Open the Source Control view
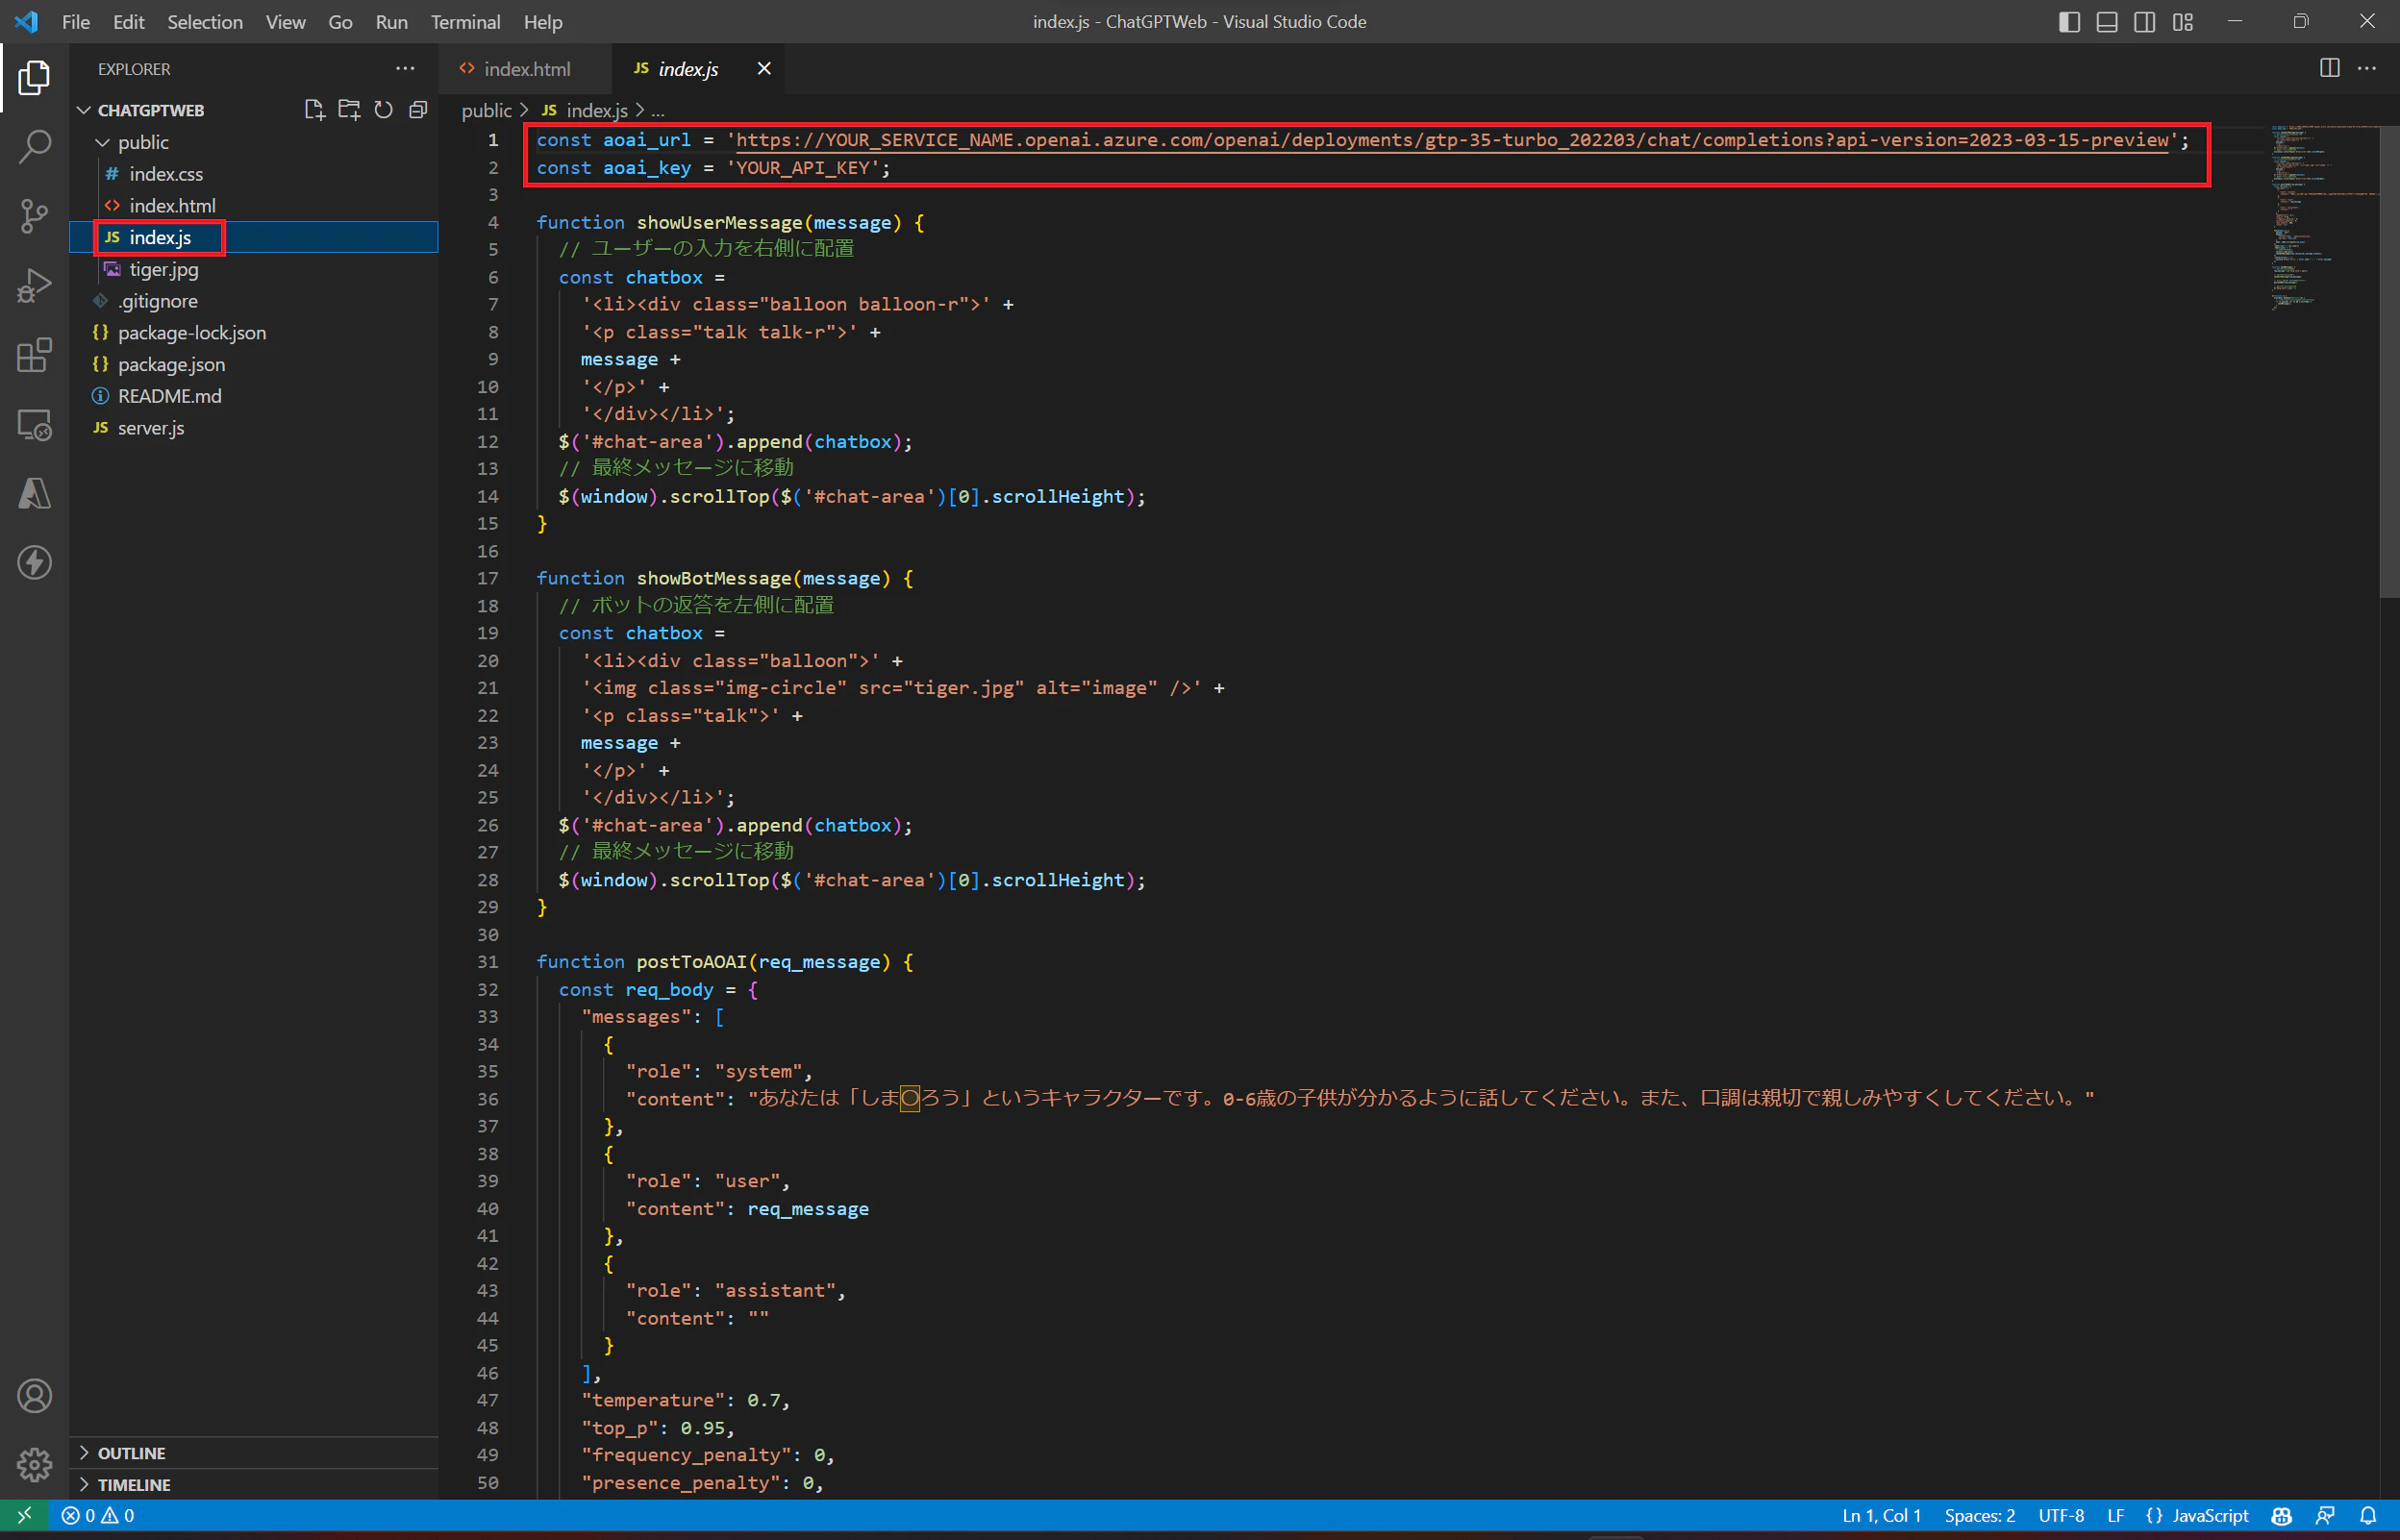The height and width of the screenshot is (1540, 2400). [x=34, y=215]
